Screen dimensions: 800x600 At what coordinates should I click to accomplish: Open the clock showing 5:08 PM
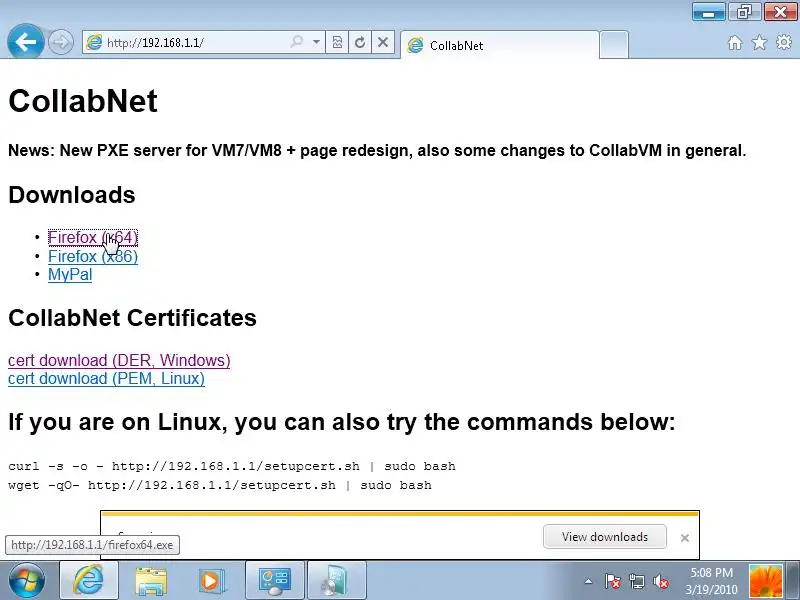711,581
